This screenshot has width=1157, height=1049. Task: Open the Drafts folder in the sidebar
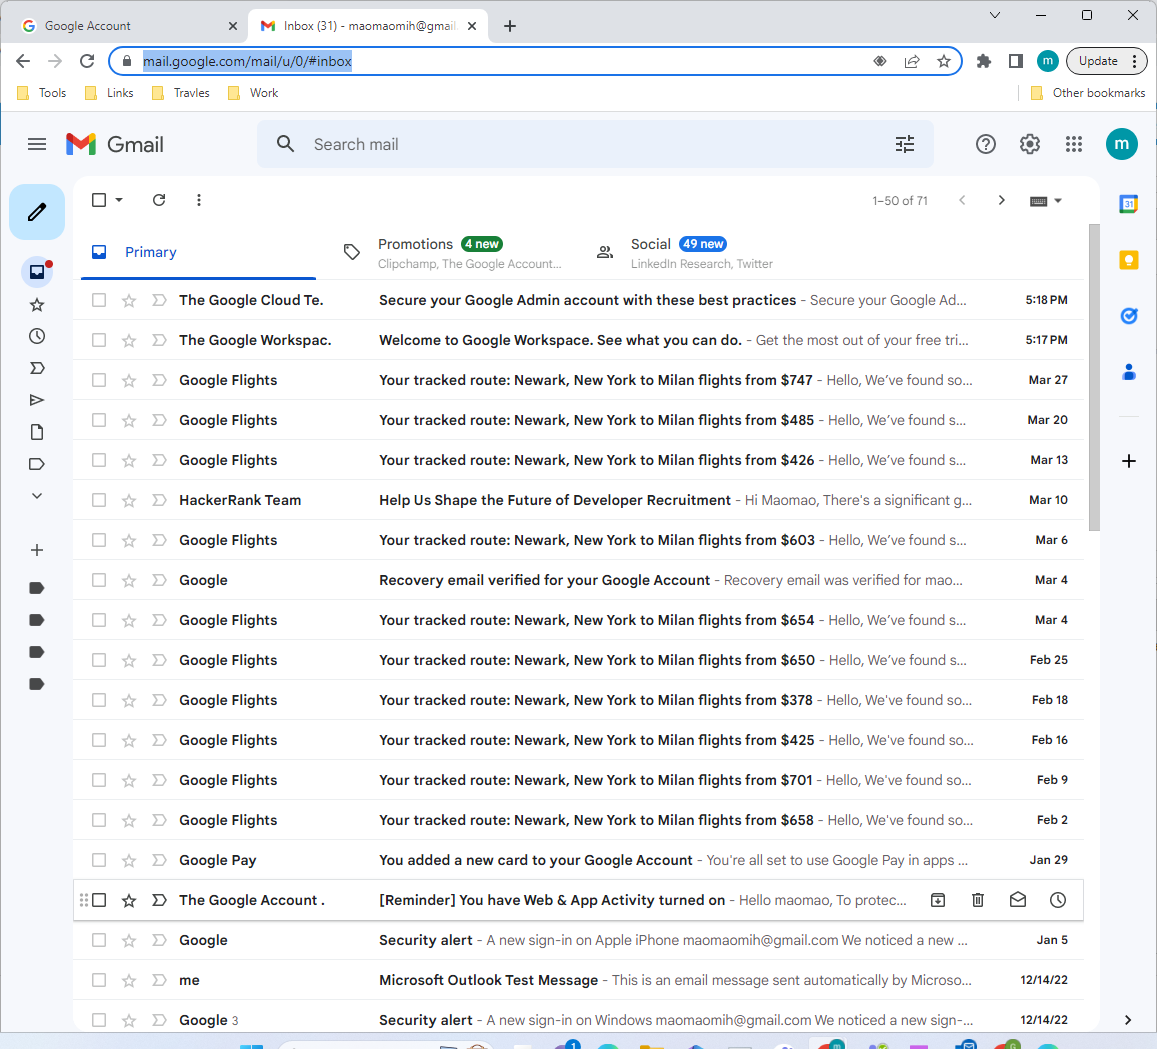37,432
